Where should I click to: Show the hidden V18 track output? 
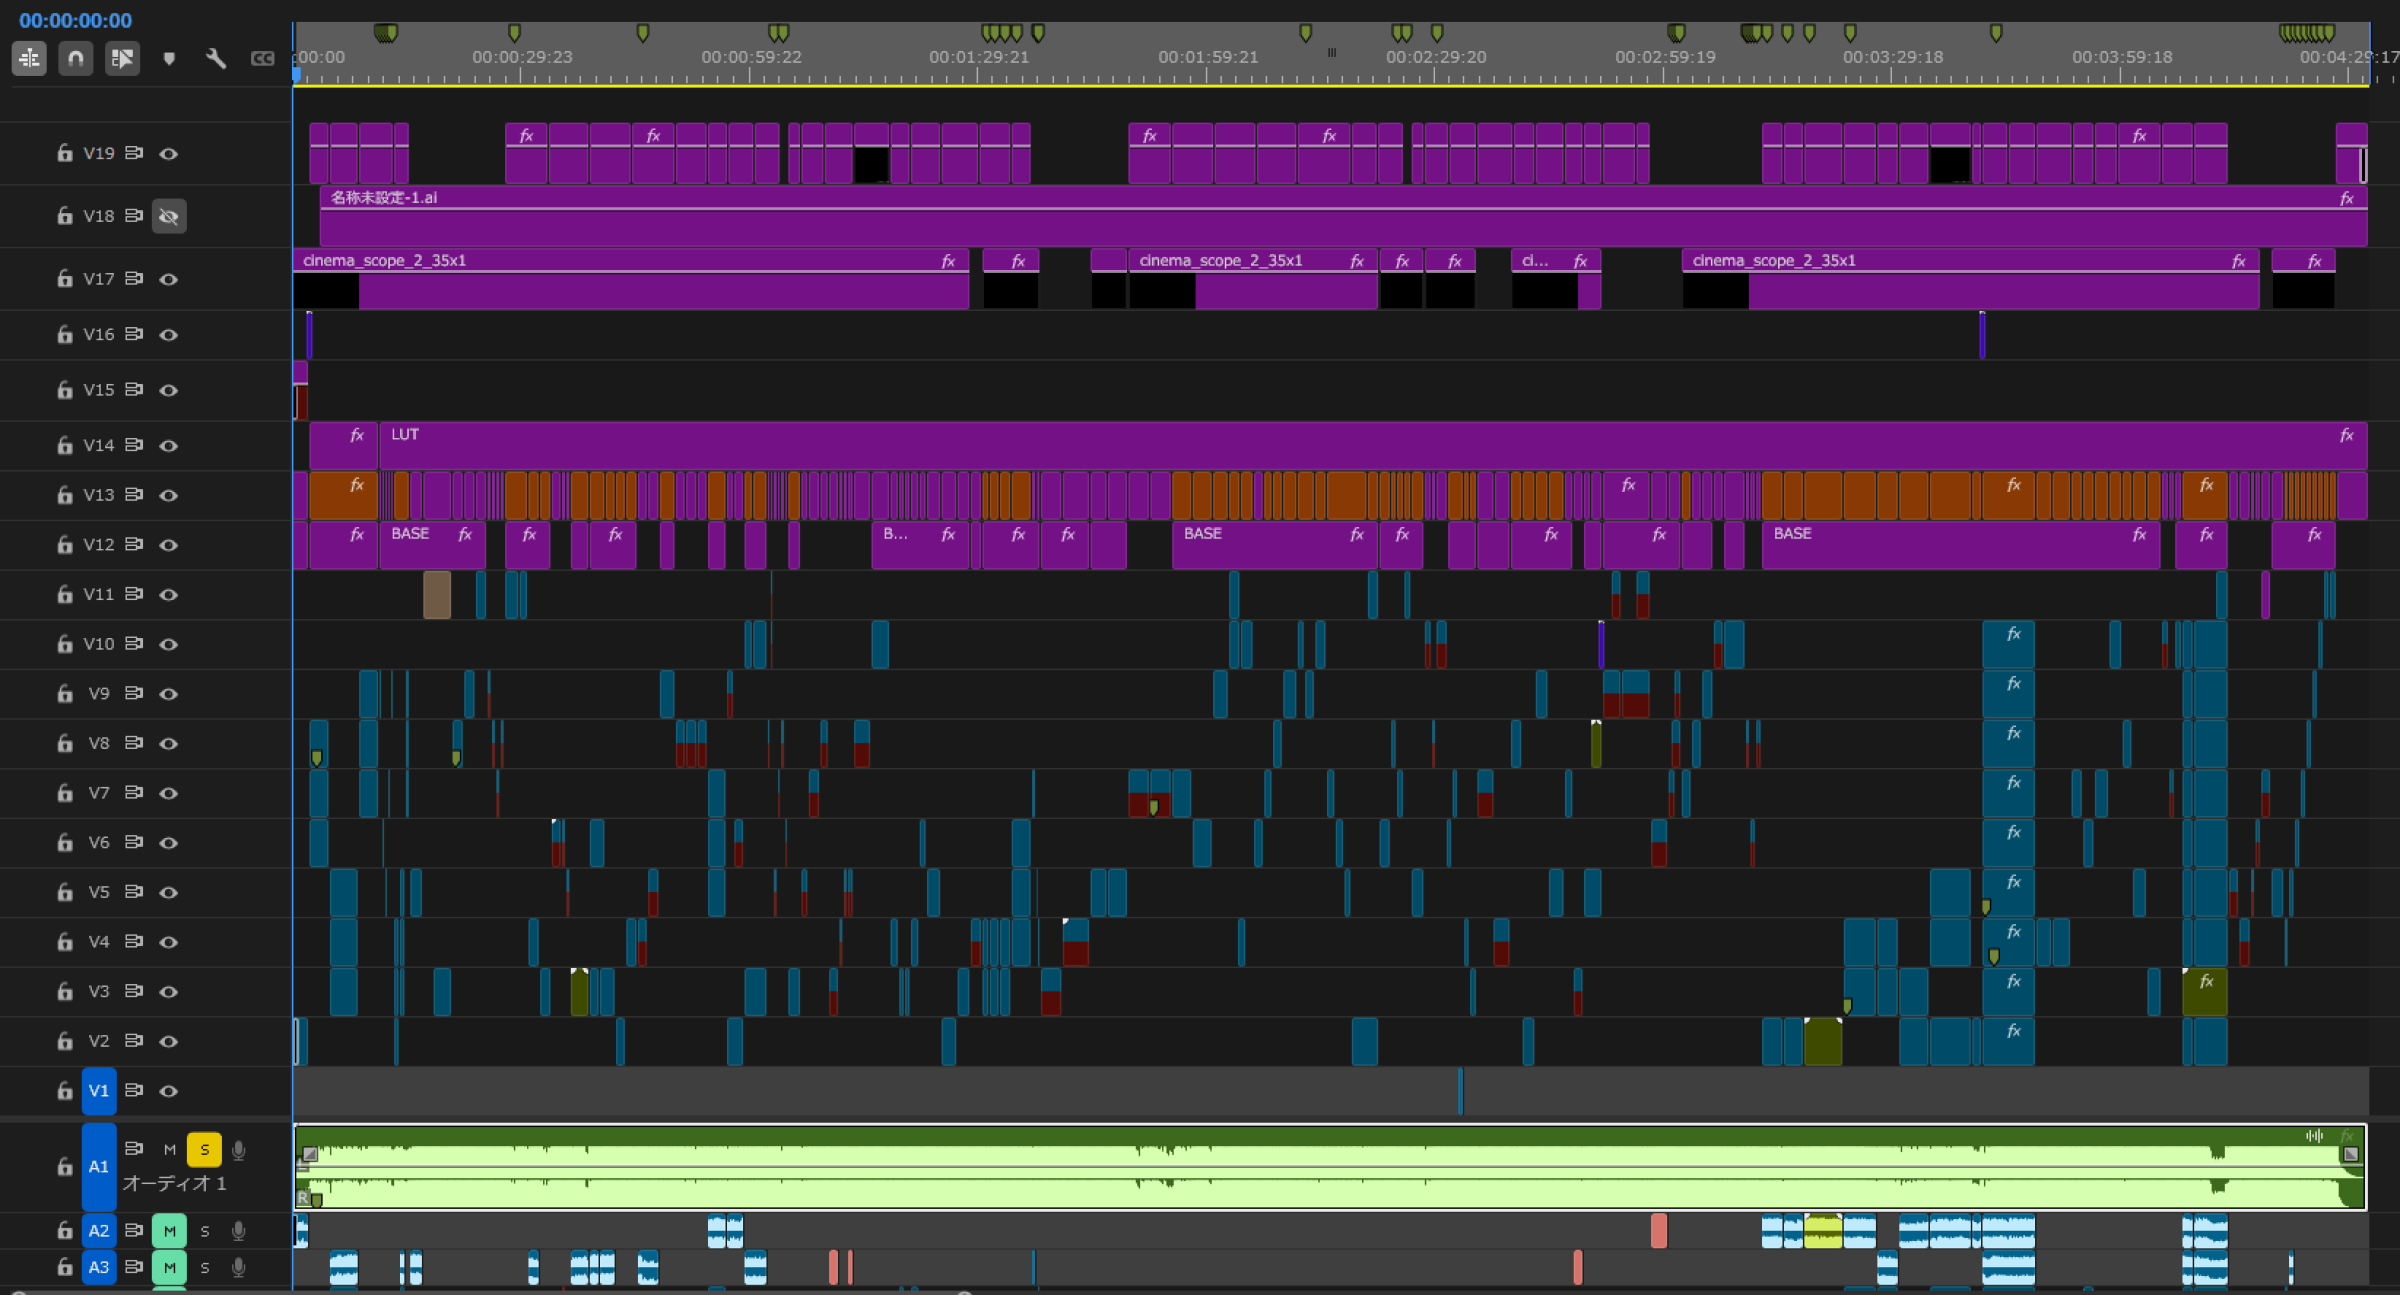click(169, 216)
